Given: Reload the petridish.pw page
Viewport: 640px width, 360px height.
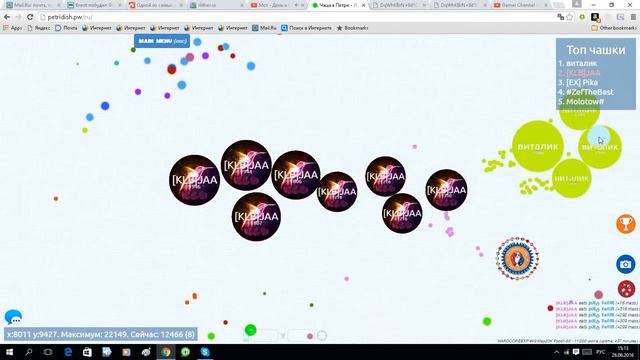Looking at the screenshot, I should click(30, 17).
